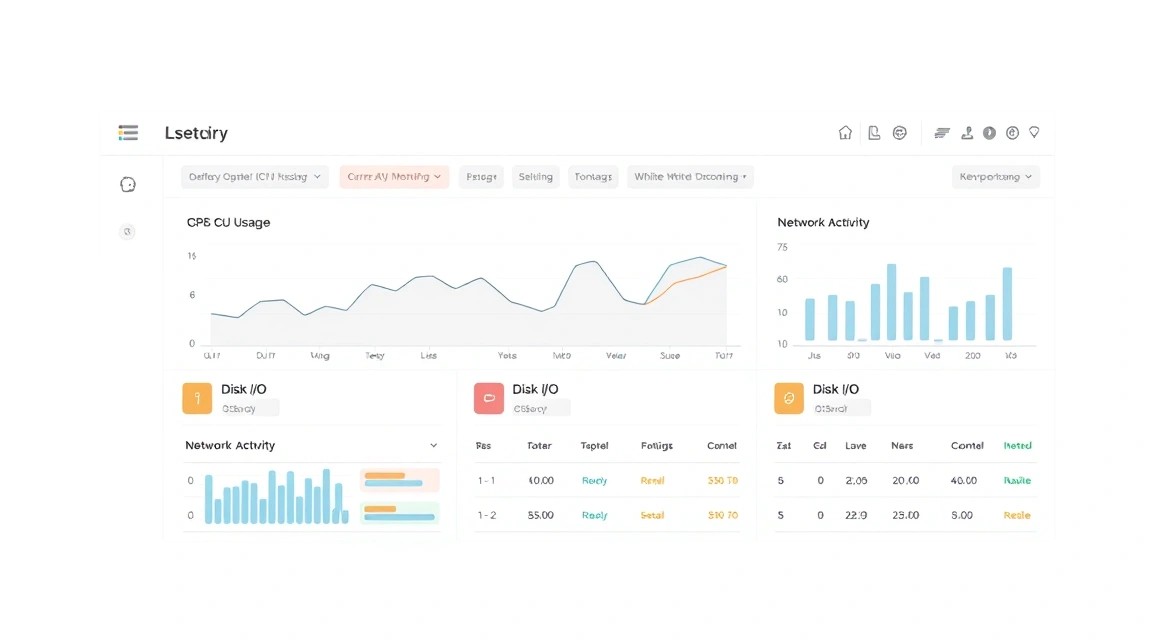Expand the first filter dropdown 'Deffery Opriel'

(x=254, y=176)
